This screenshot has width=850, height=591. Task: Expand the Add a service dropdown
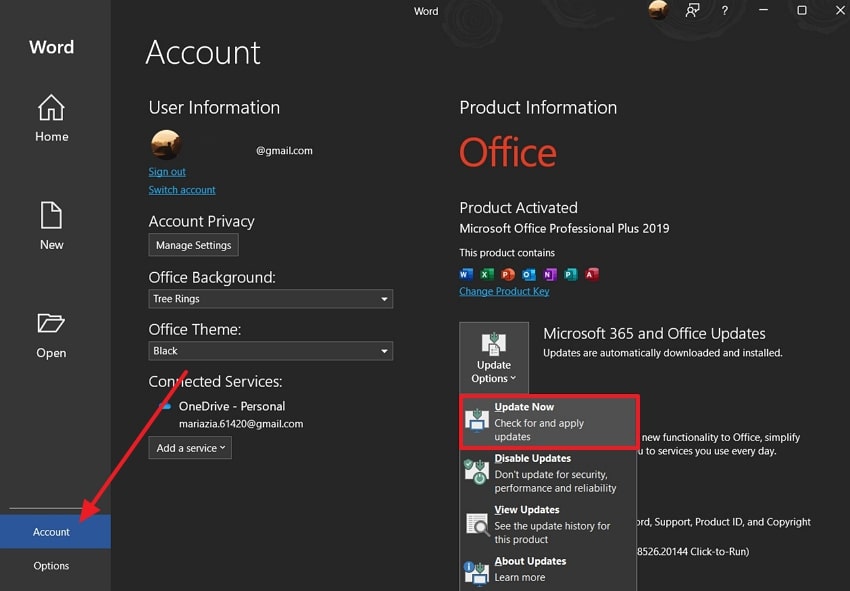191,448
